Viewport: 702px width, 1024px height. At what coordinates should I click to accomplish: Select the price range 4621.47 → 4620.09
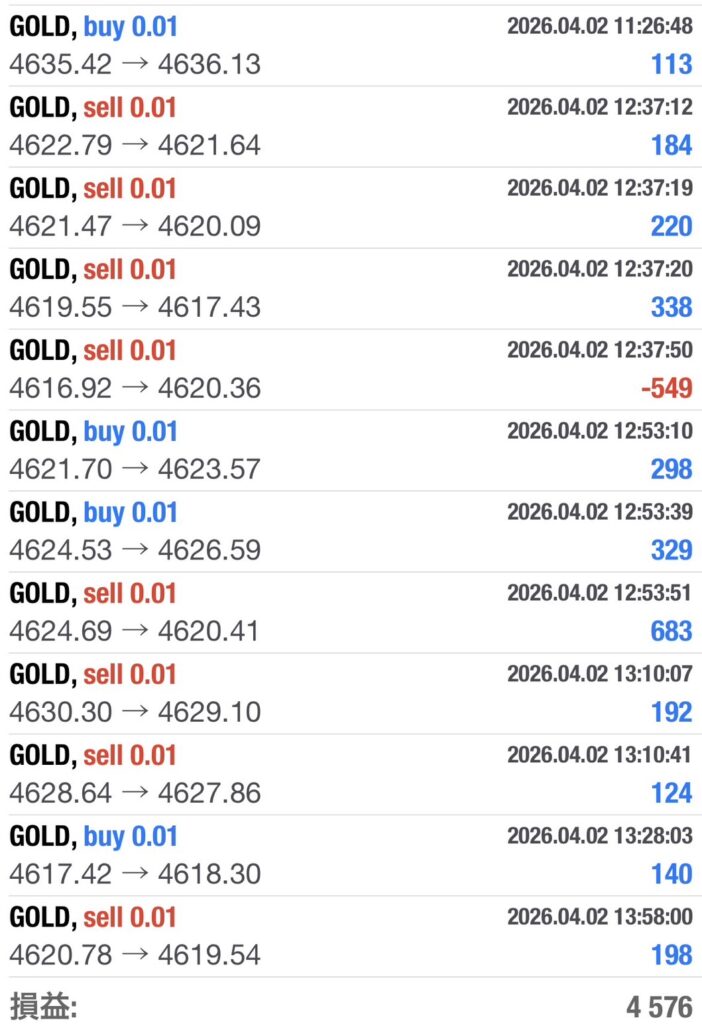click(x=135, y=227)
